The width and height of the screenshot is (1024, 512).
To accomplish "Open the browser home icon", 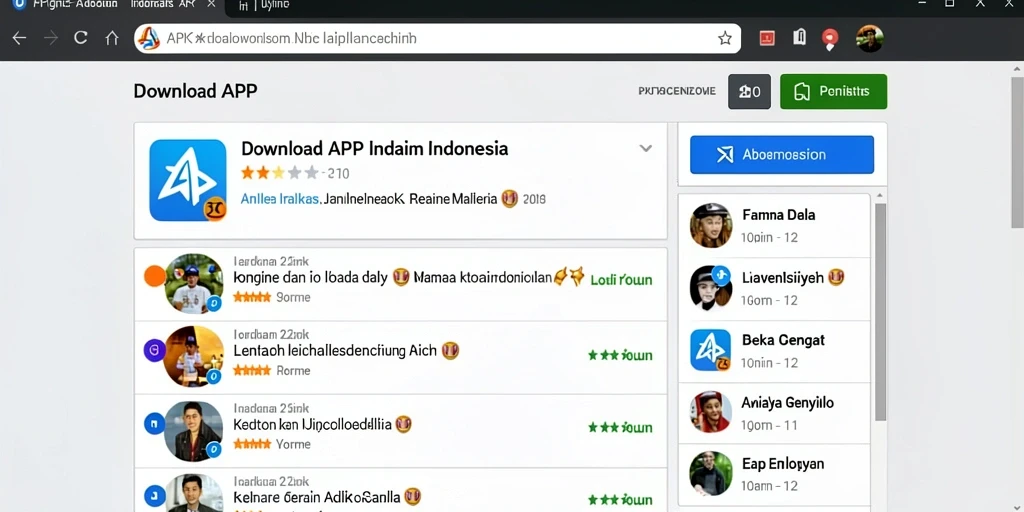I will [x=112, y=38].
